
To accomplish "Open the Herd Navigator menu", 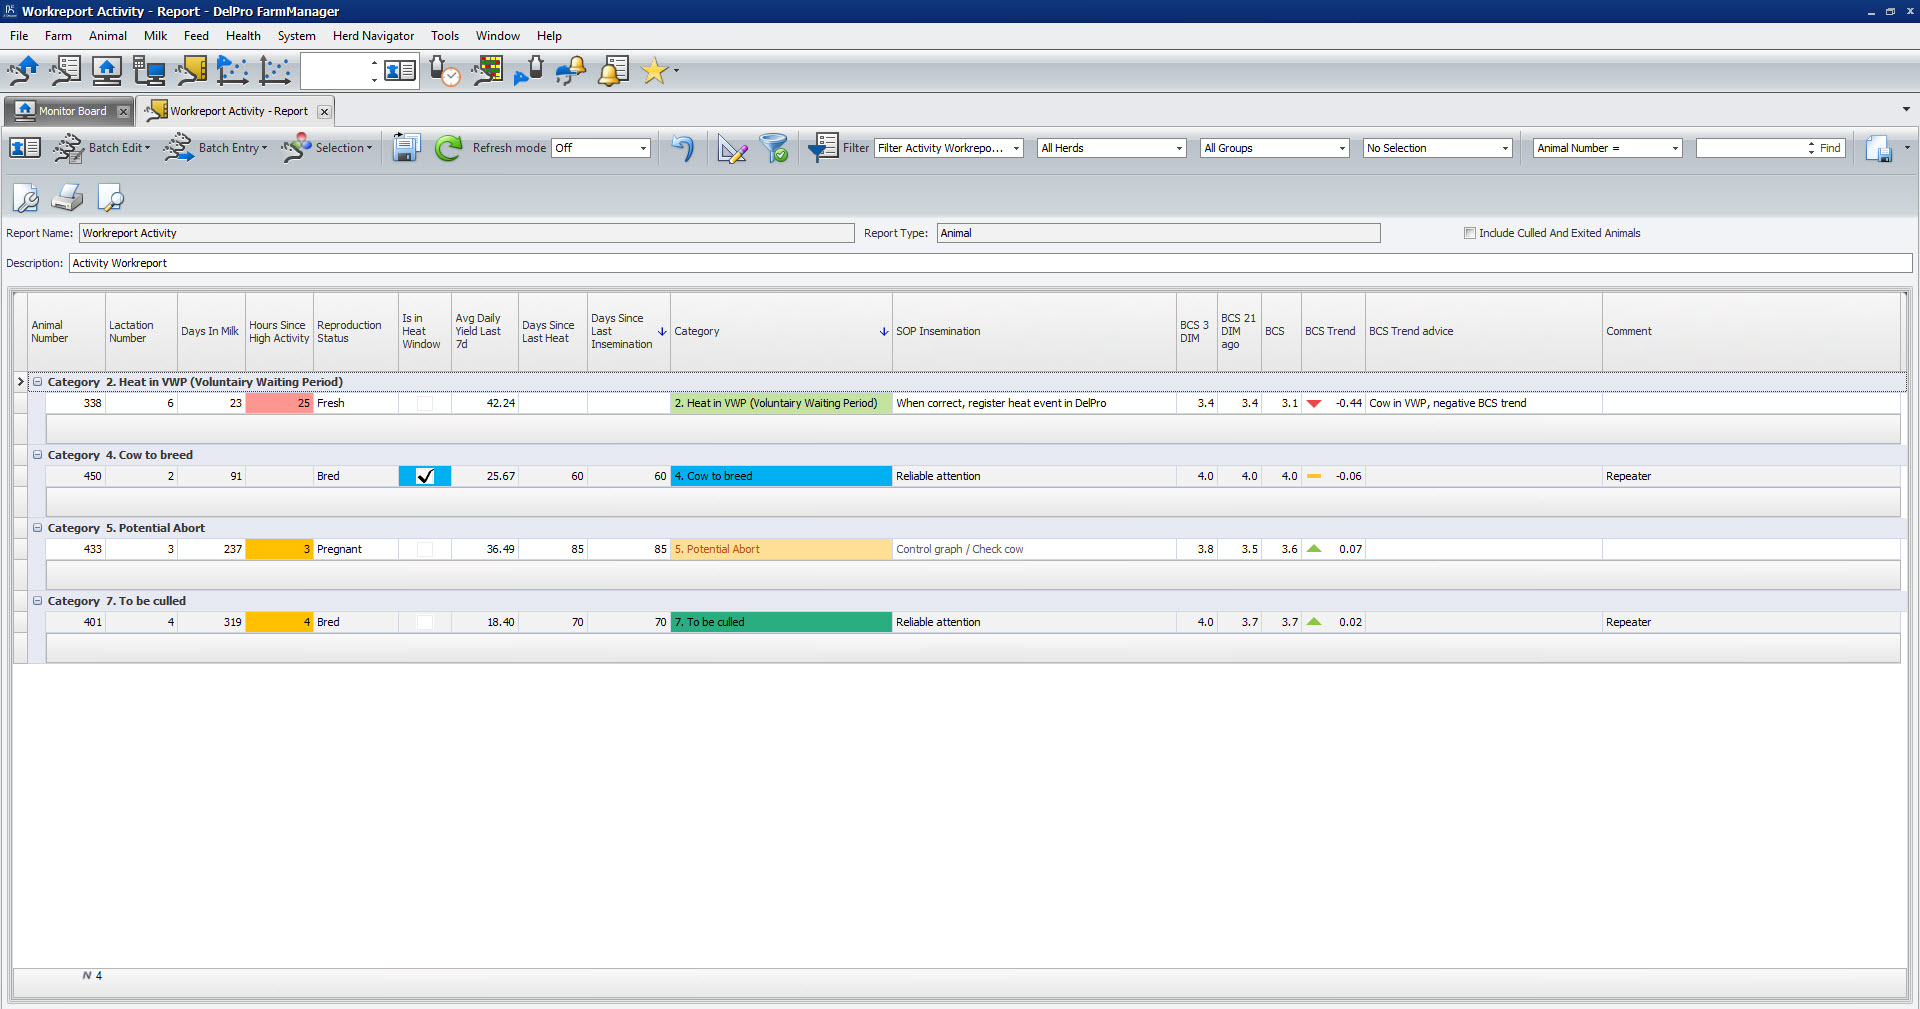I will pyautogui.click(x=373, y=36).
